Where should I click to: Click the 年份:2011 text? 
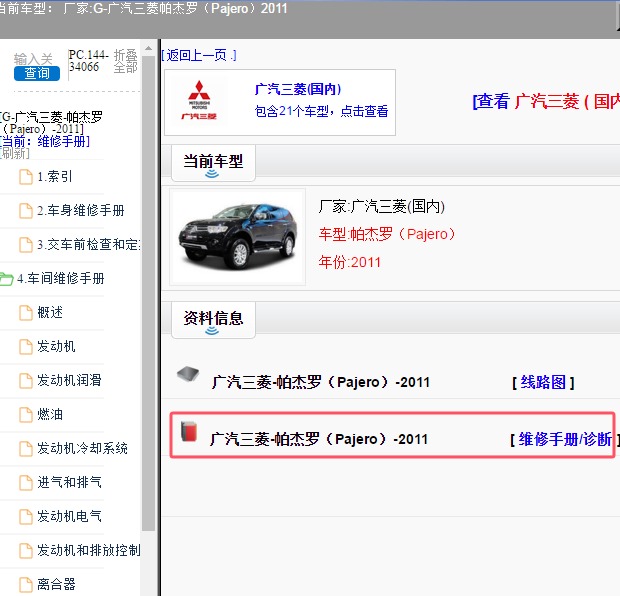click(x=350, y=262)
